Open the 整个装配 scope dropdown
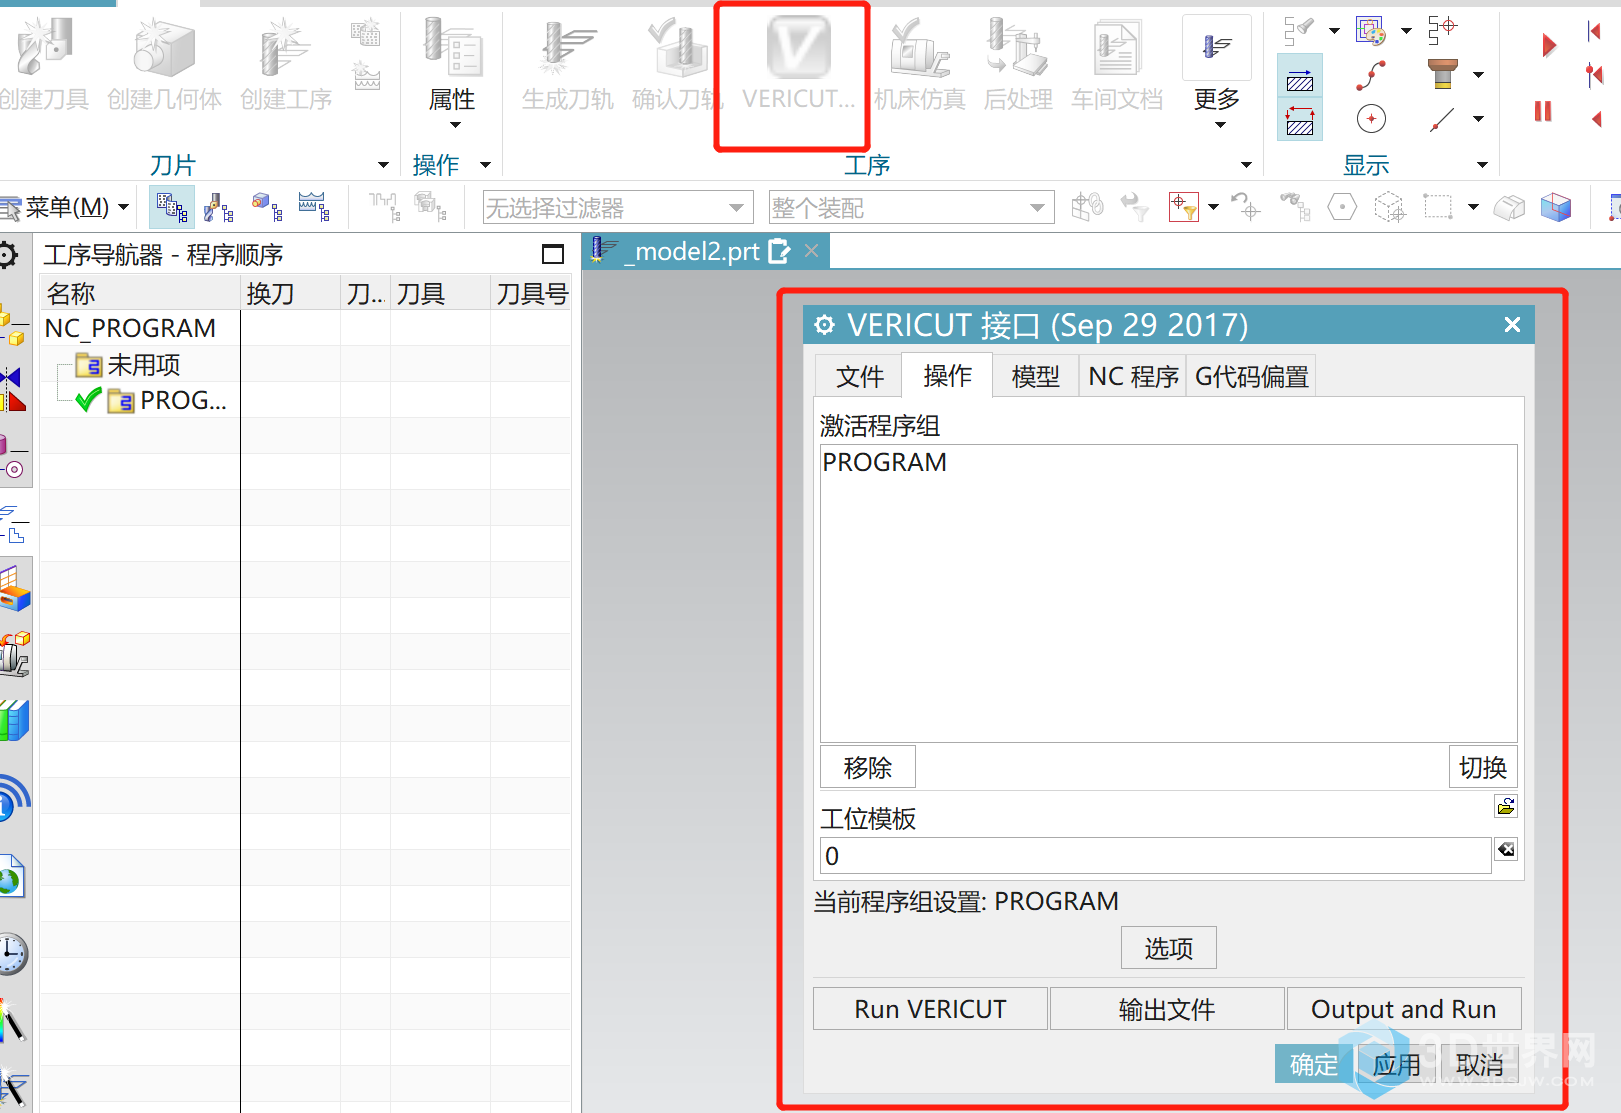 (911, 208)
